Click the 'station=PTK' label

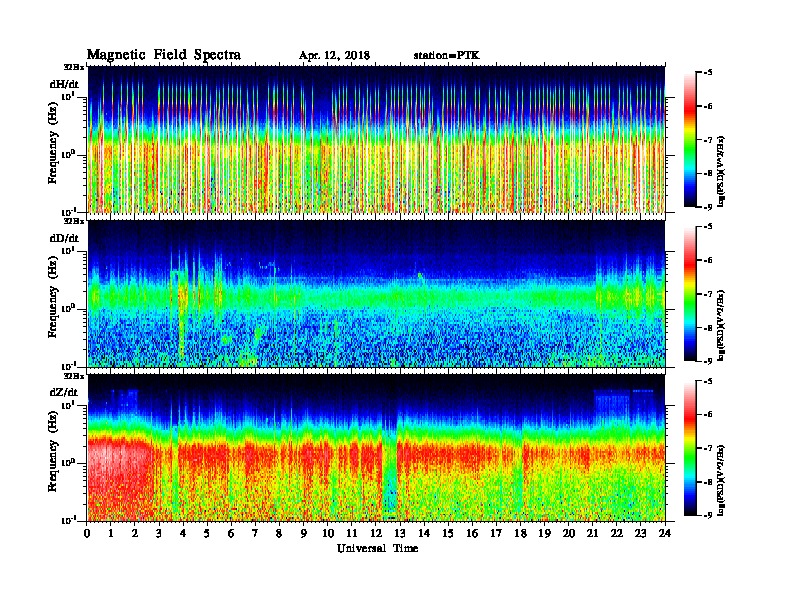pos(447,55)
